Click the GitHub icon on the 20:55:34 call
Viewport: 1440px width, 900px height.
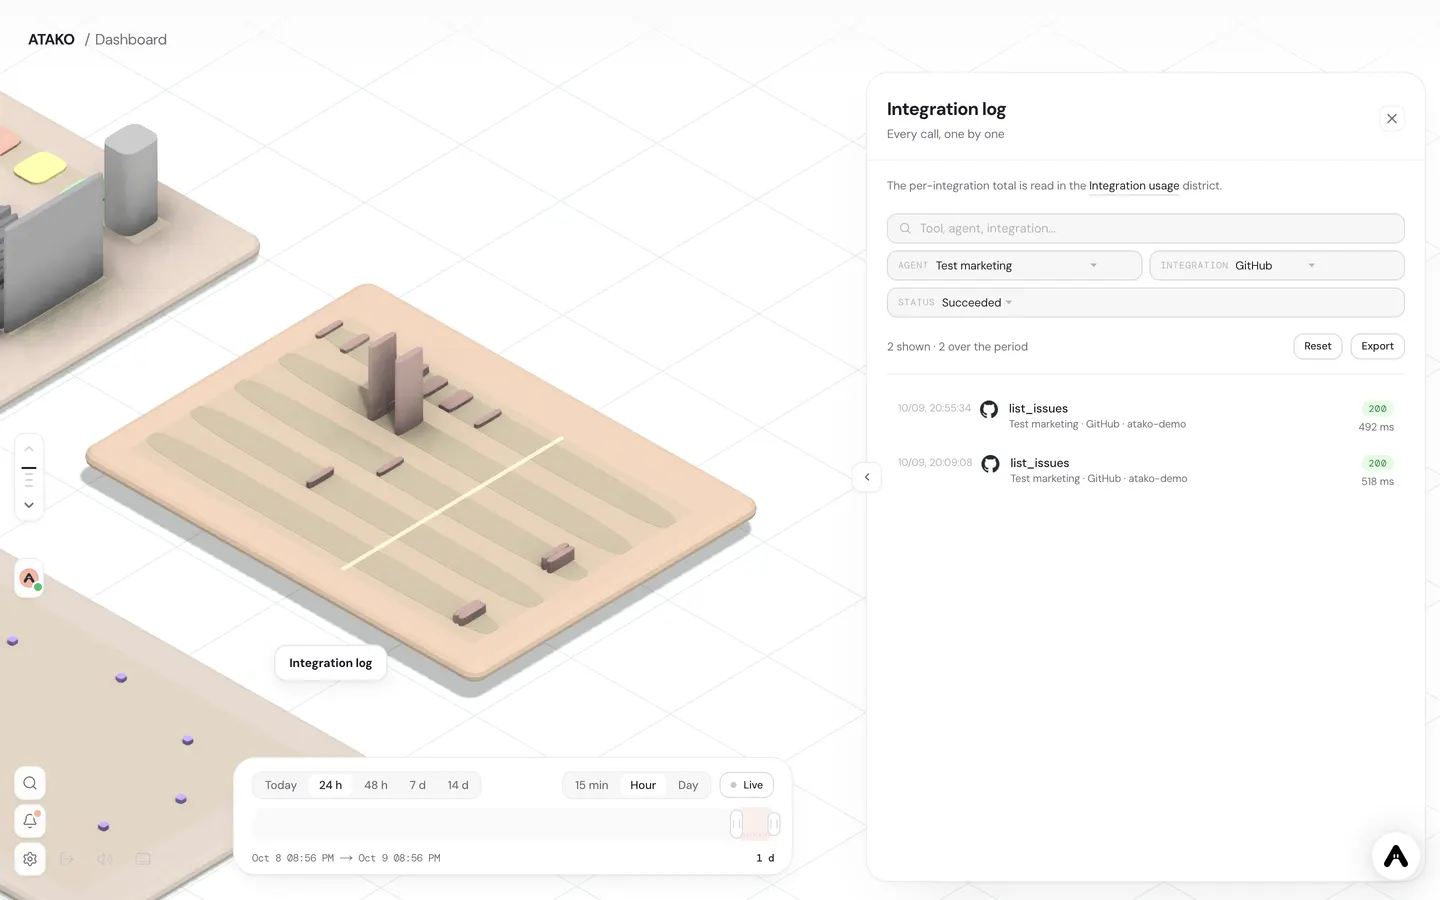pos(989,409)
